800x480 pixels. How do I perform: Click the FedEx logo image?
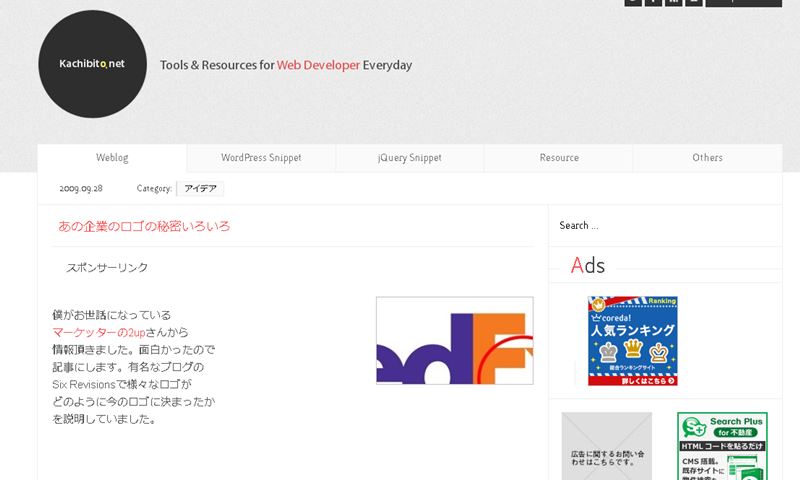click(454, 341)
